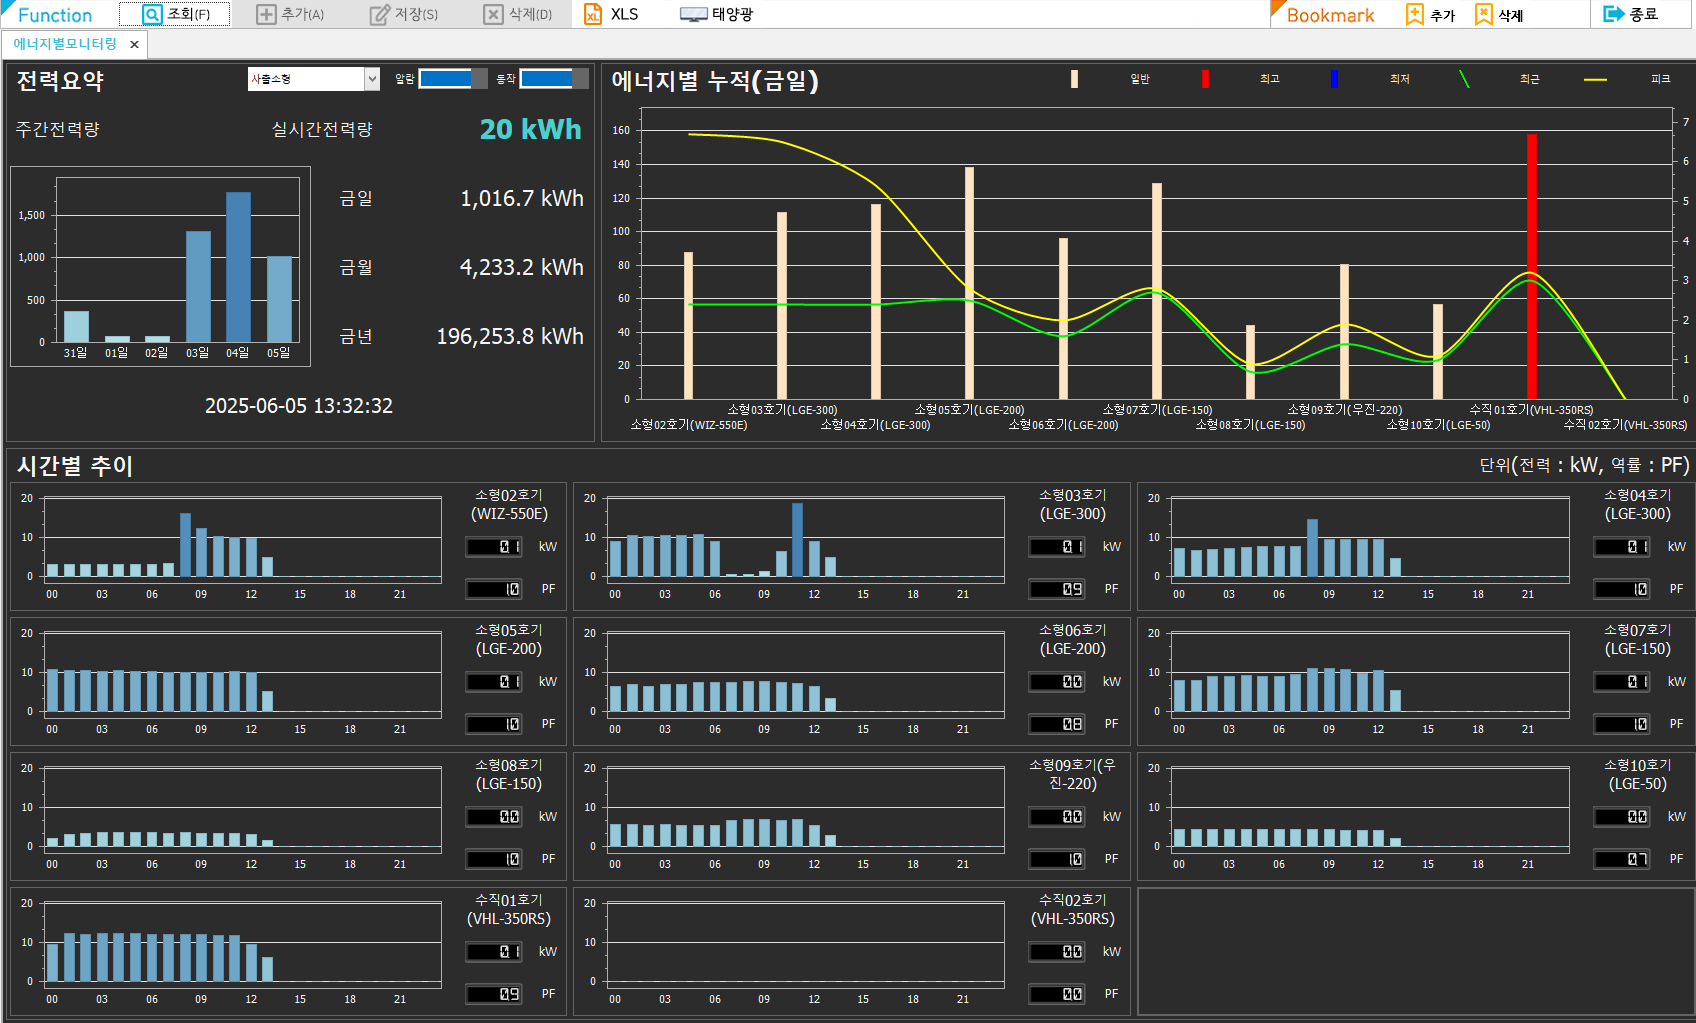Screen dimensions: 1696x1023
Task: Click the 소형02호기(WIZ-550E) axis label
Action: (x=689, y=425)
